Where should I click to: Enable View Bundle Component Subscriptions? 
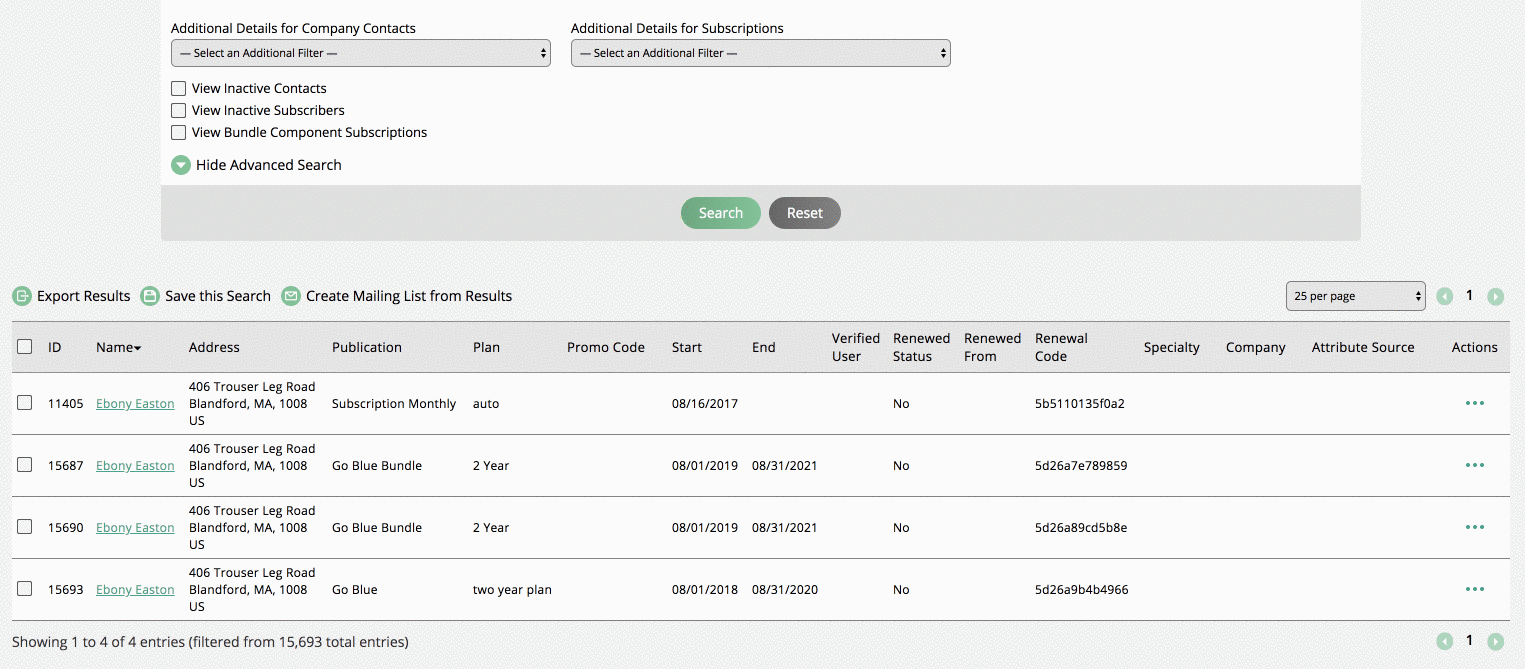[178, 132]
